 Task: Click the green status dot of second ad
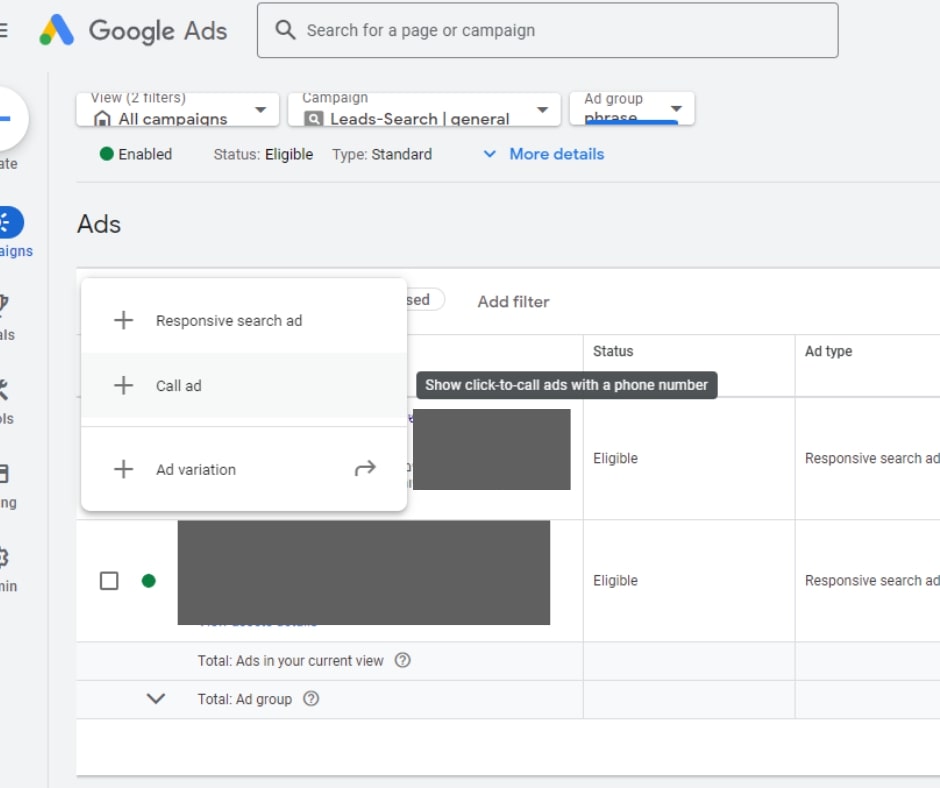coord(149,581)
